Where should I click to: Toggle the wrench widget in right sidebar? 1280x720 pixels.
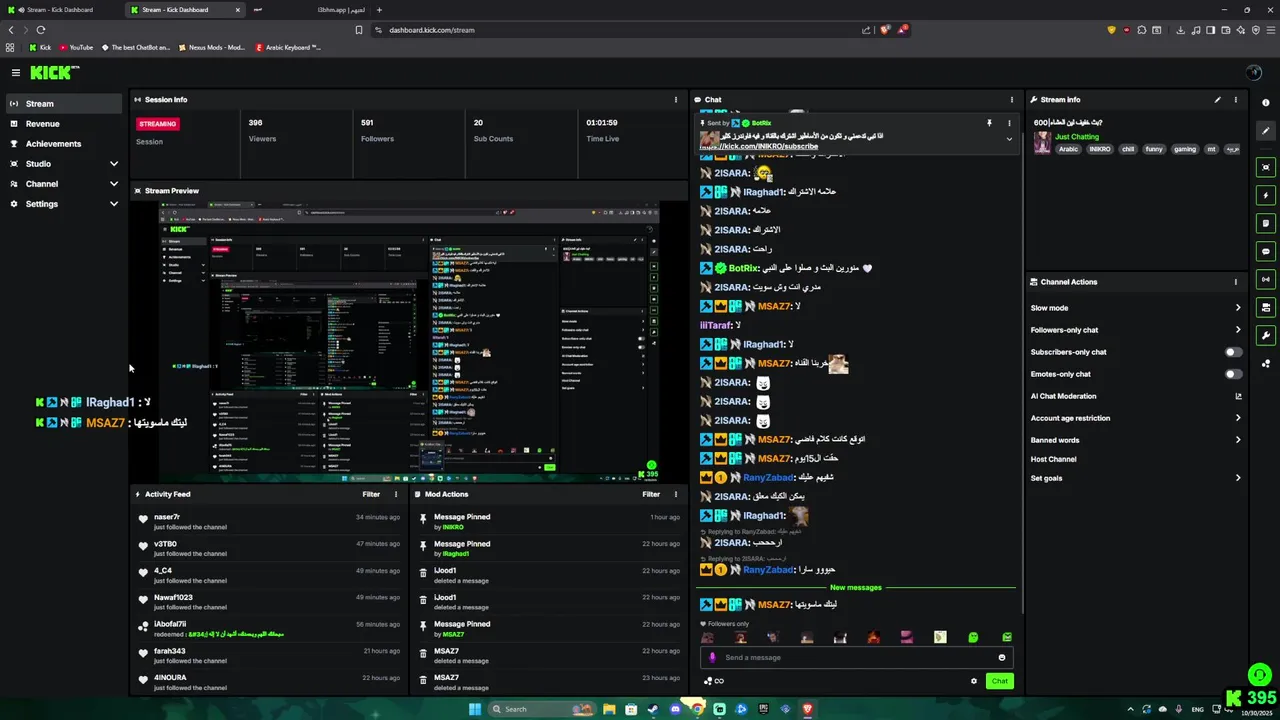coord(1266,335)
